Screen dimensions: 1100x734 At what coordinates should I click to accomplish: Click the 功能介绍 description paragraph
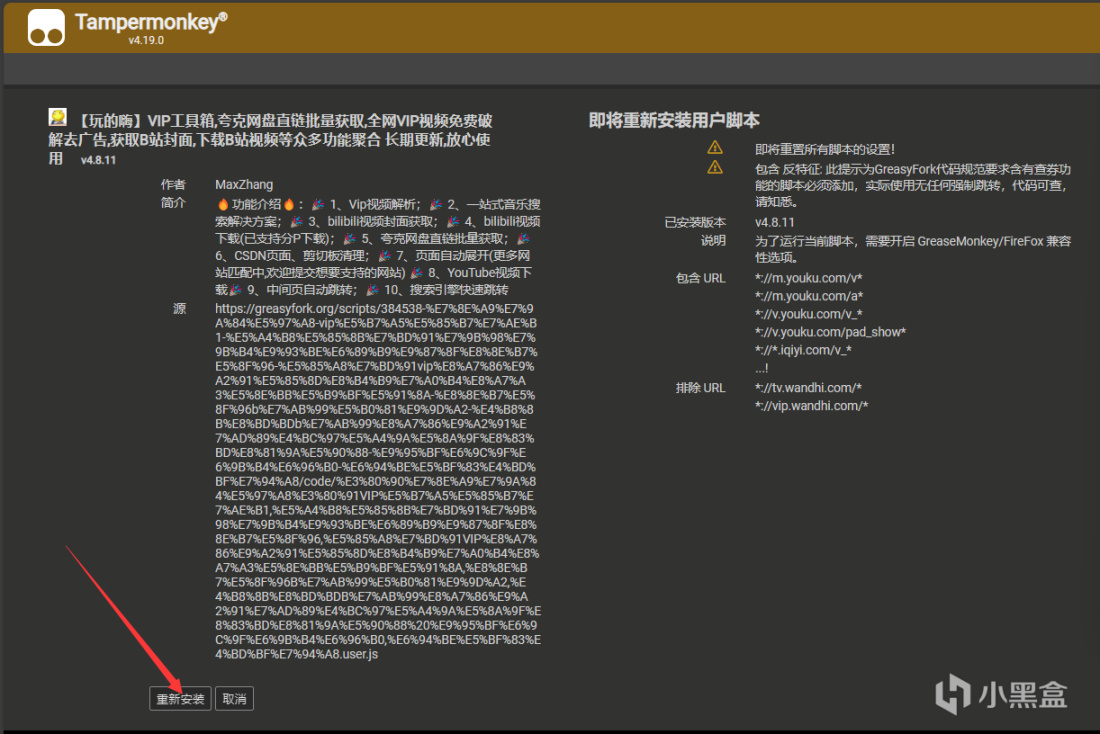[377, 247]
